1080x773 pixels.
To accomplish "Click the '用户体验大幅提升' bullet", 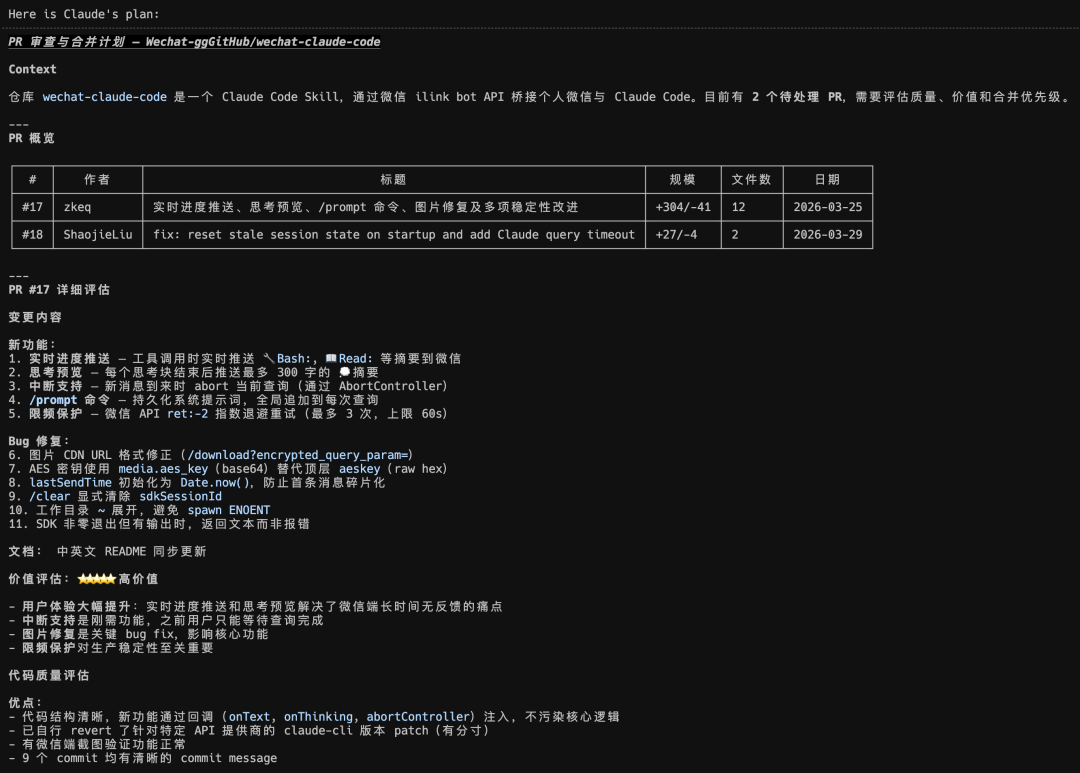I will pos(256,606).
